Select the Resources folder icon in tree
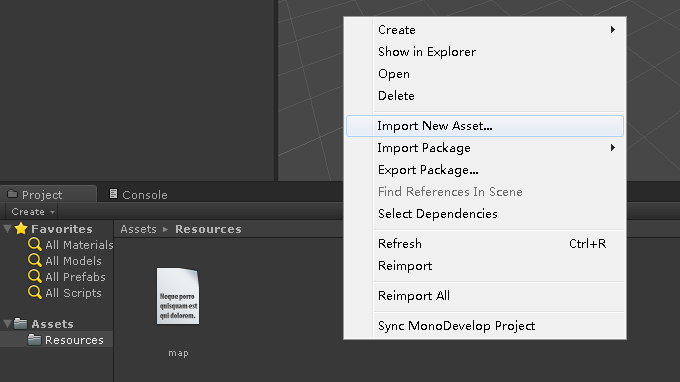The image size is (680, 382). pyautogui.click(x=34, y=340)
